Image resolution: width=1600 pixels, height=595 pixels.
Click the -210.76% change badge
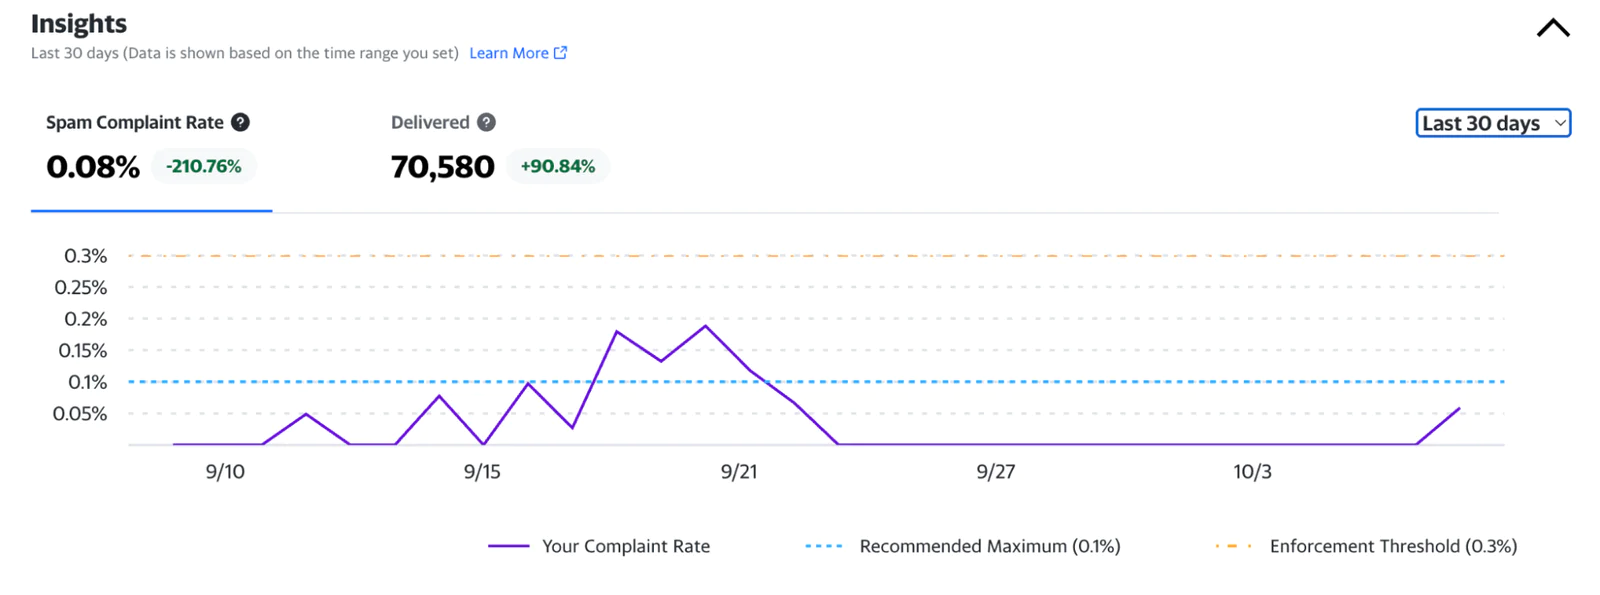(204, 166)
